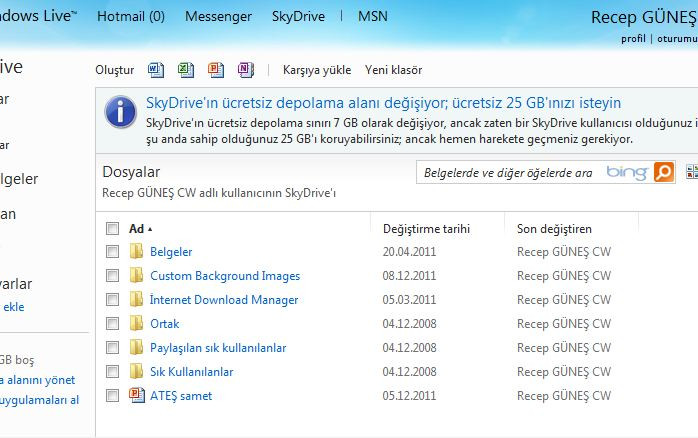The image size is (698, 438).
Task: Click the Bing search magnifier button
Action: (x=664, y=172)
